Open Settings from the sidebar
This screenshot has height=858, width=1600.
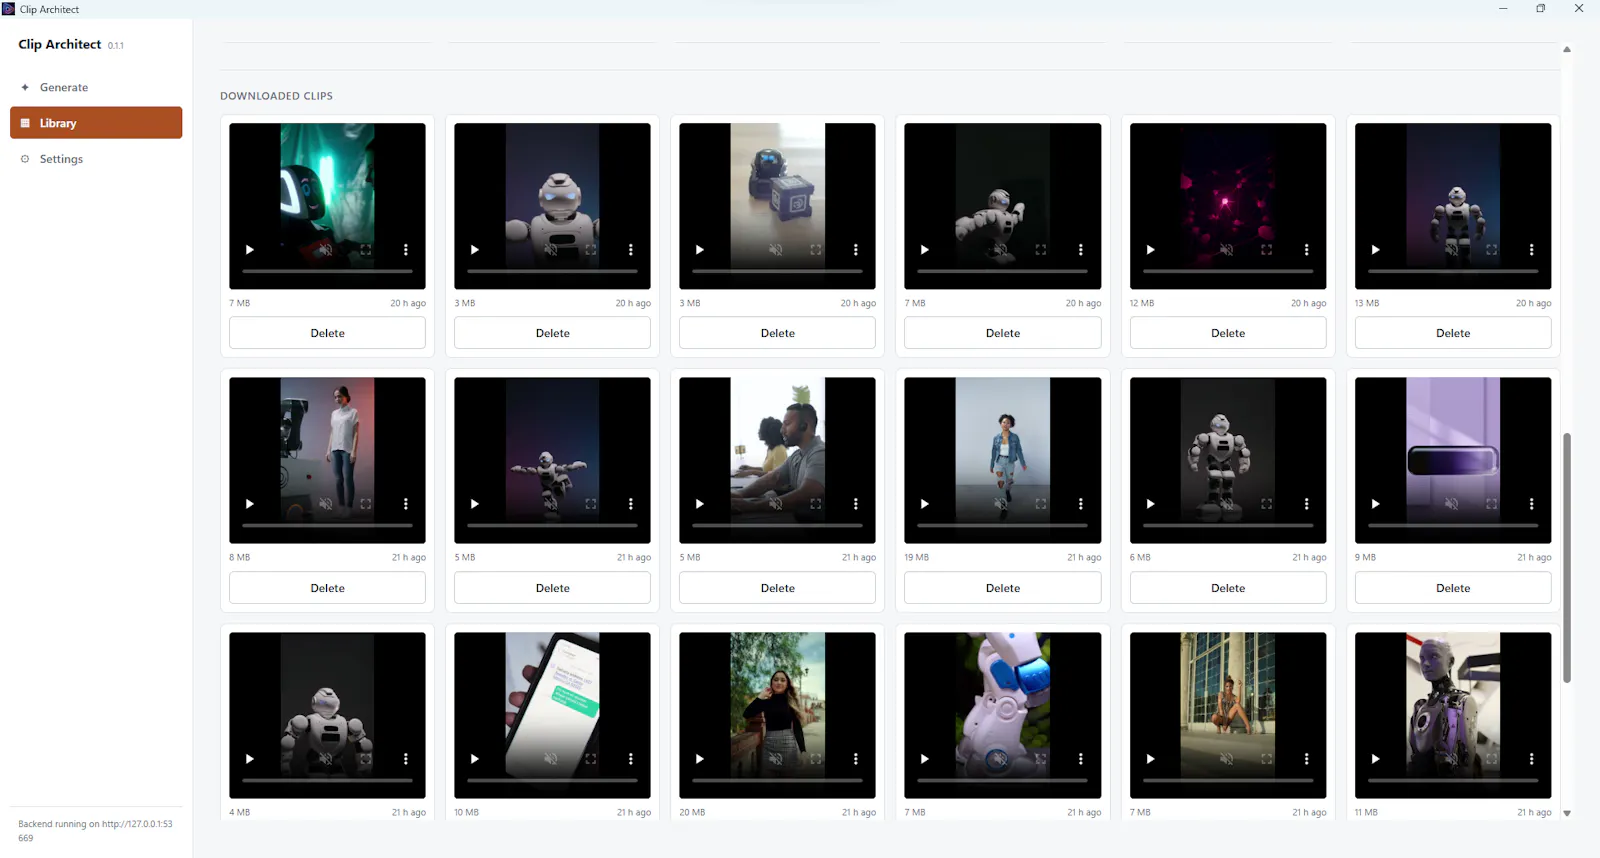pos(96,159)
